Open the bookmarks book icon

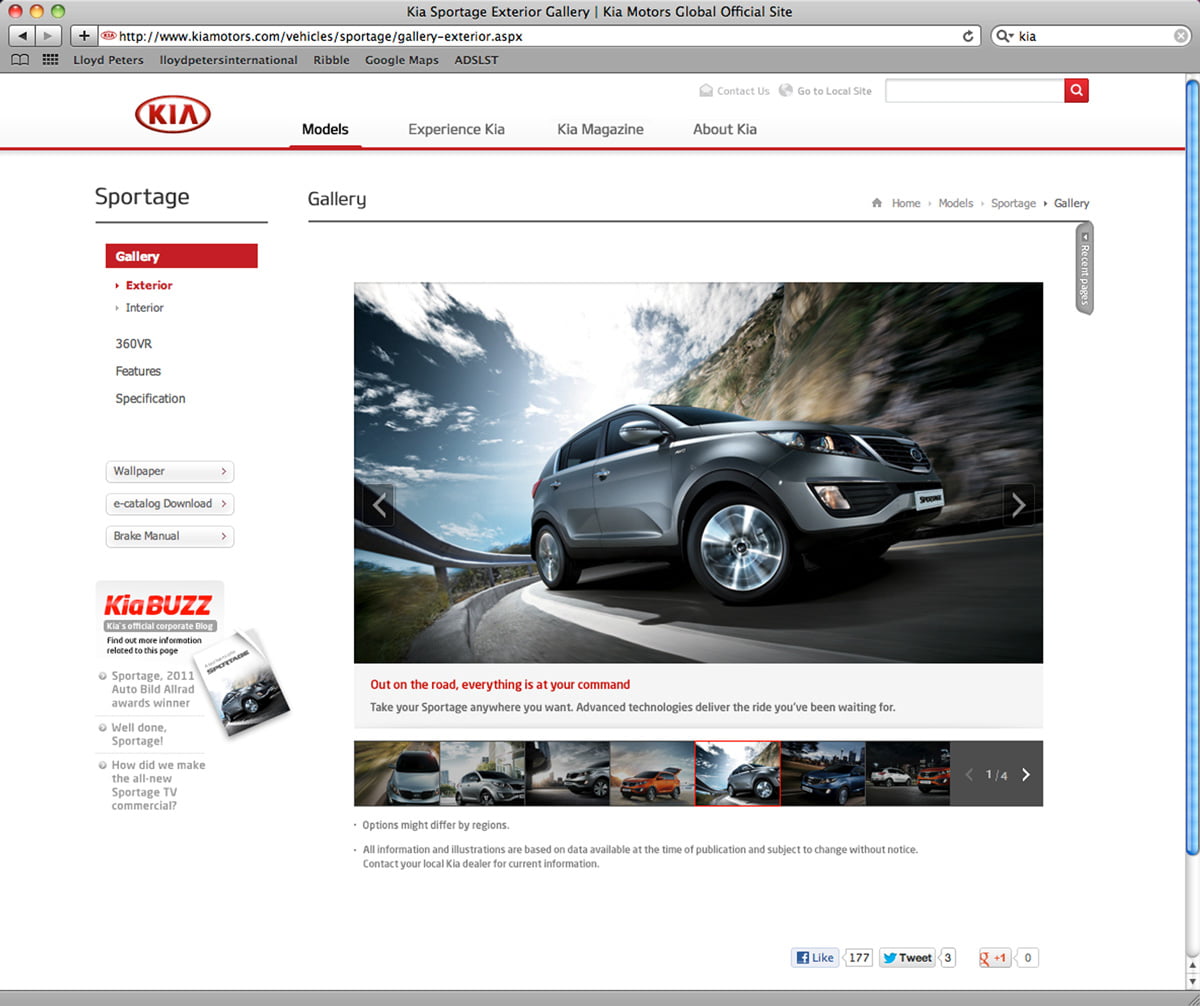click(x=20, y=60)
